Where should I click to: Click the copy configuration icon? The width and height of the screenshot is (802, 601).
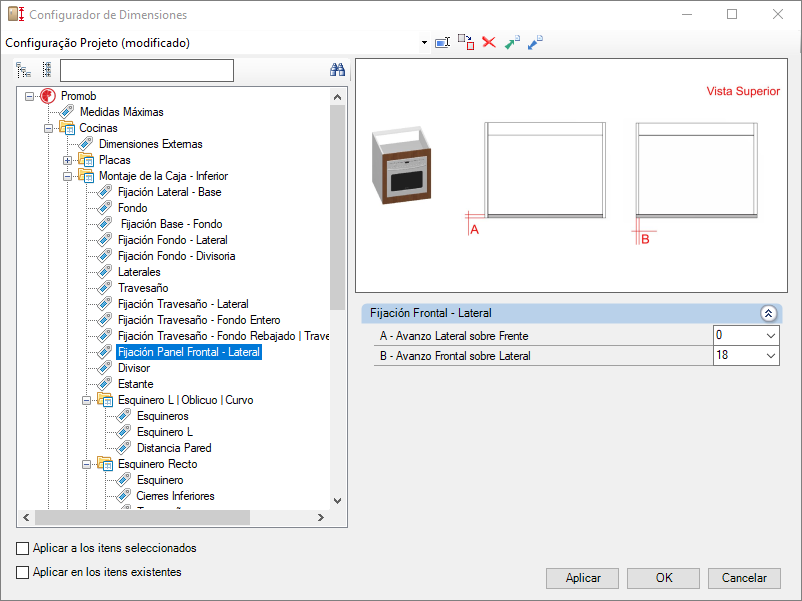pos(466,42)
